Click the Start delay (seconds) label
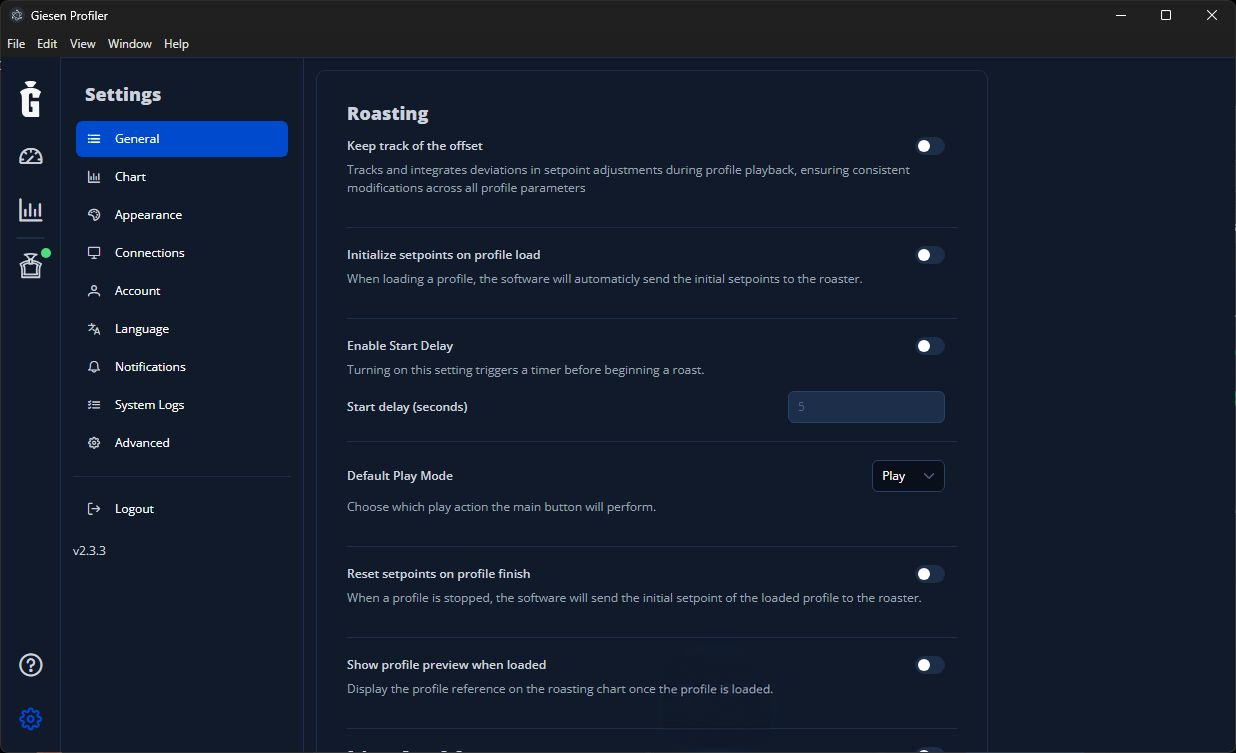 coord(407,407)
